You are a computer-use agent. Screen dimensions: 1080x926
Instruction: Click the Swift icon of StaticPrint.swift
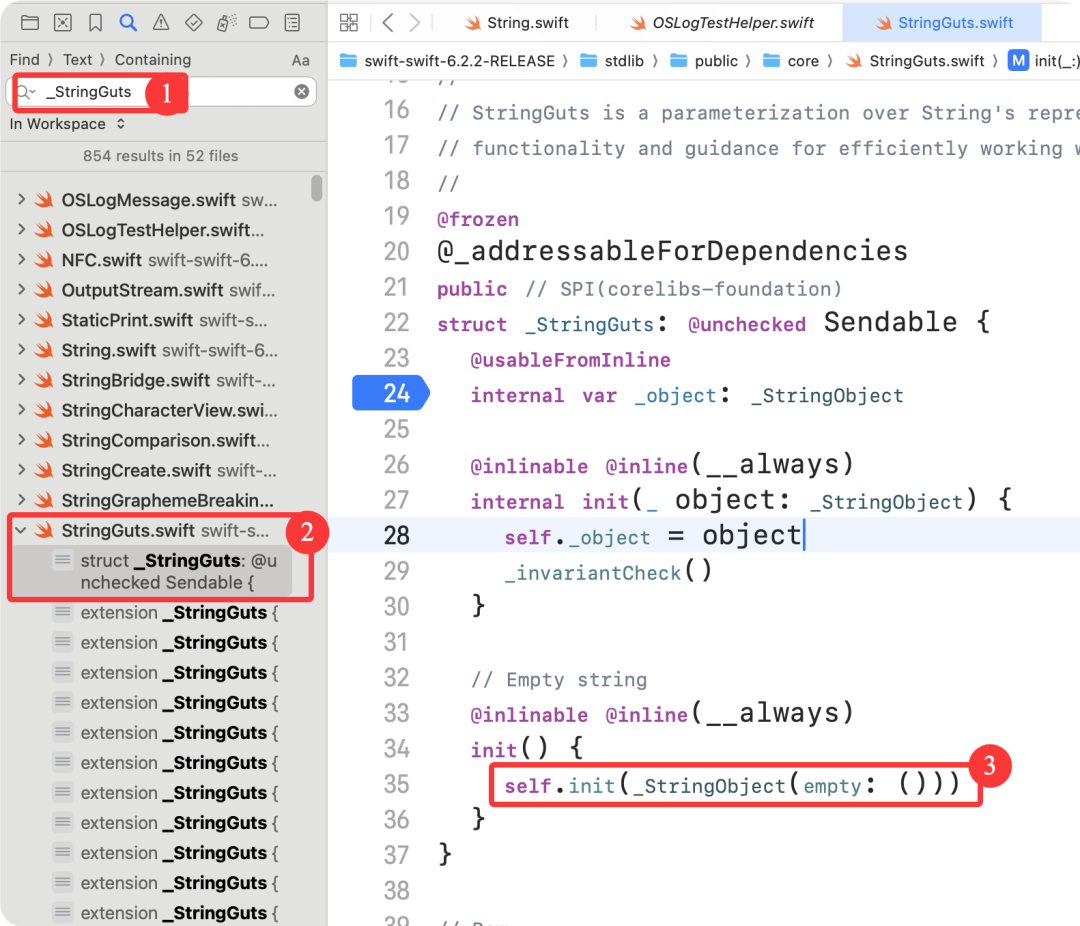pos(44,320)
